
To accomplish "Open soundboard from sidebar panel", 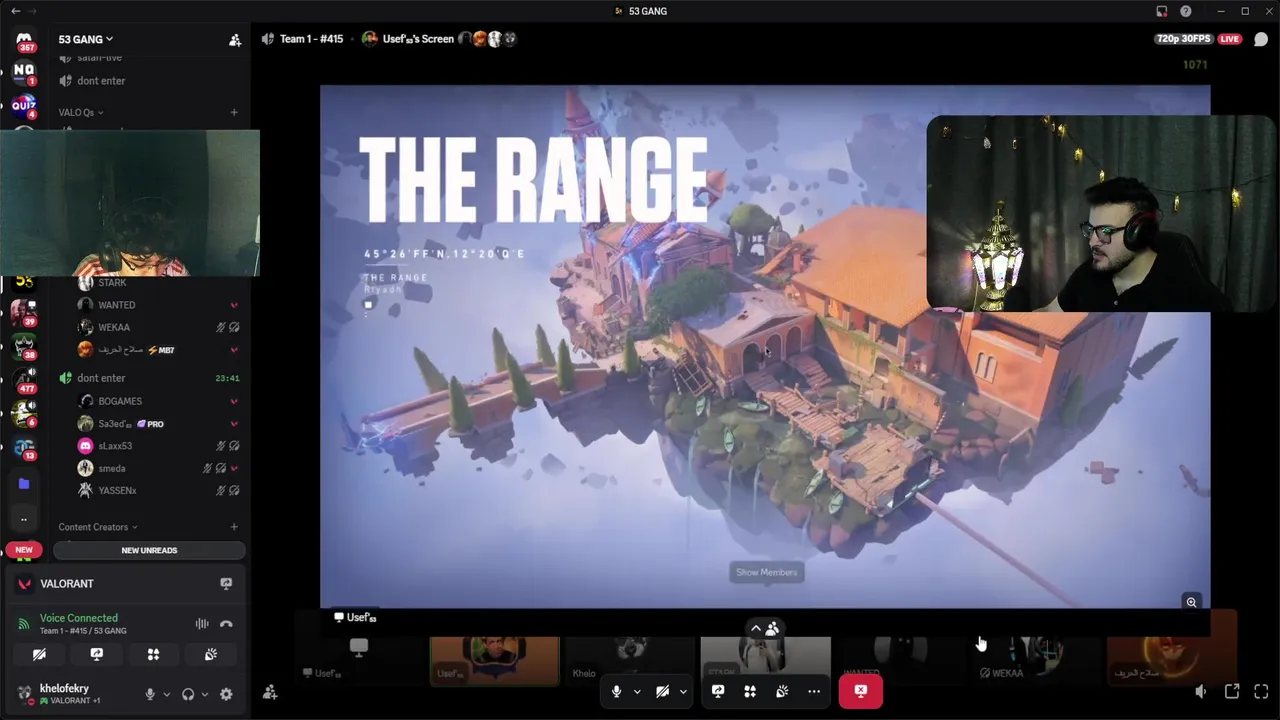I will tap(211, 654).
